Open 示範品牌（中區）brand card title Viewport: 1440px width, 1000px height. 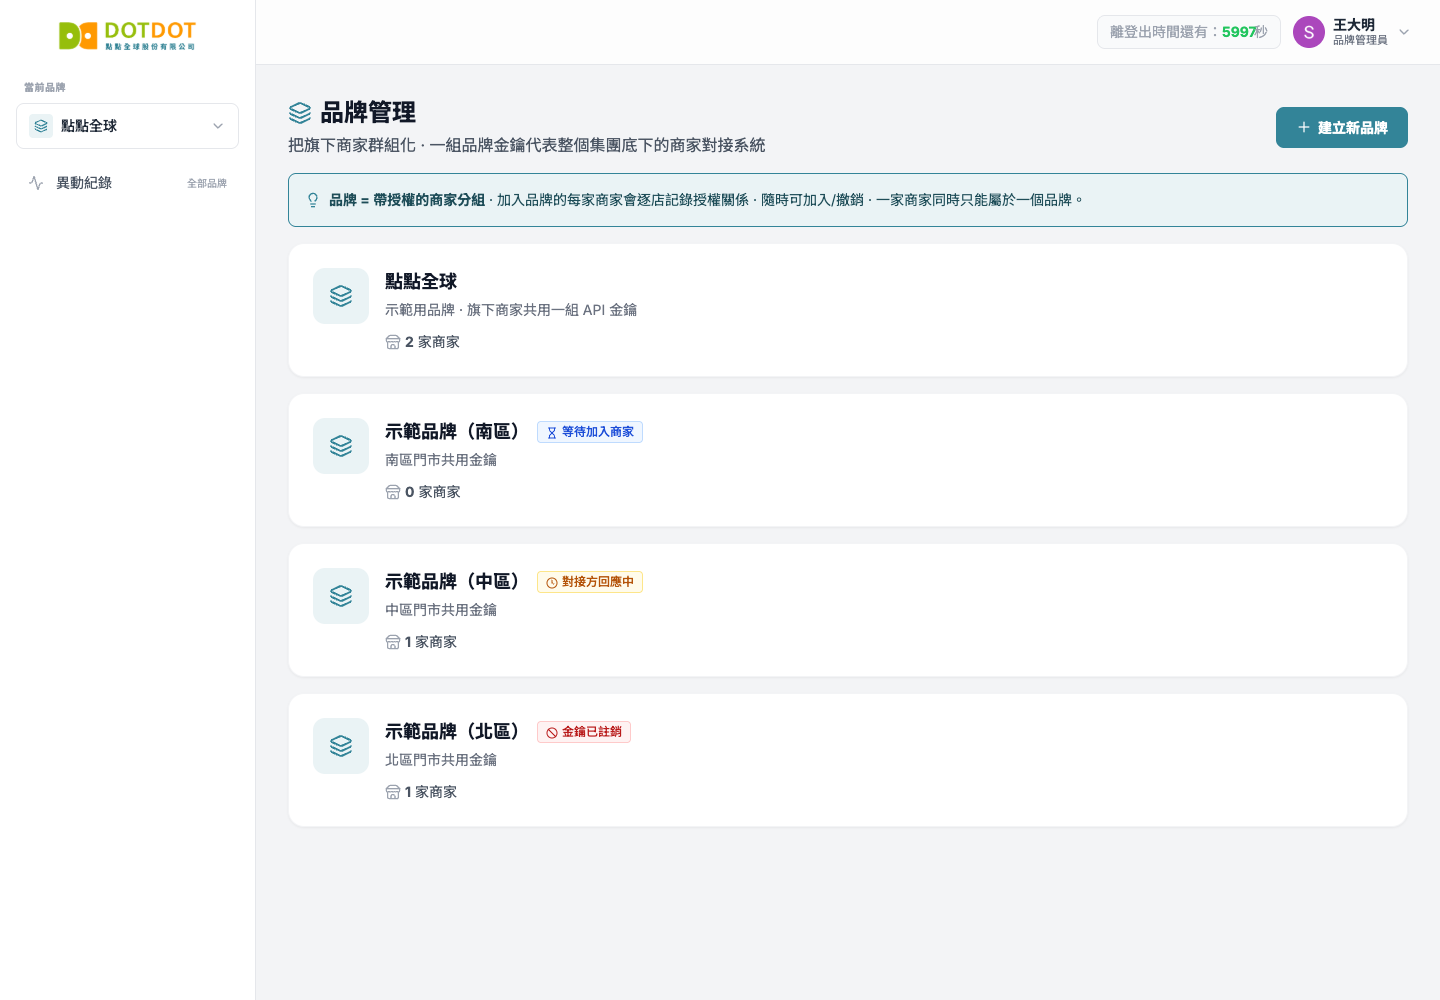[454, 582]
